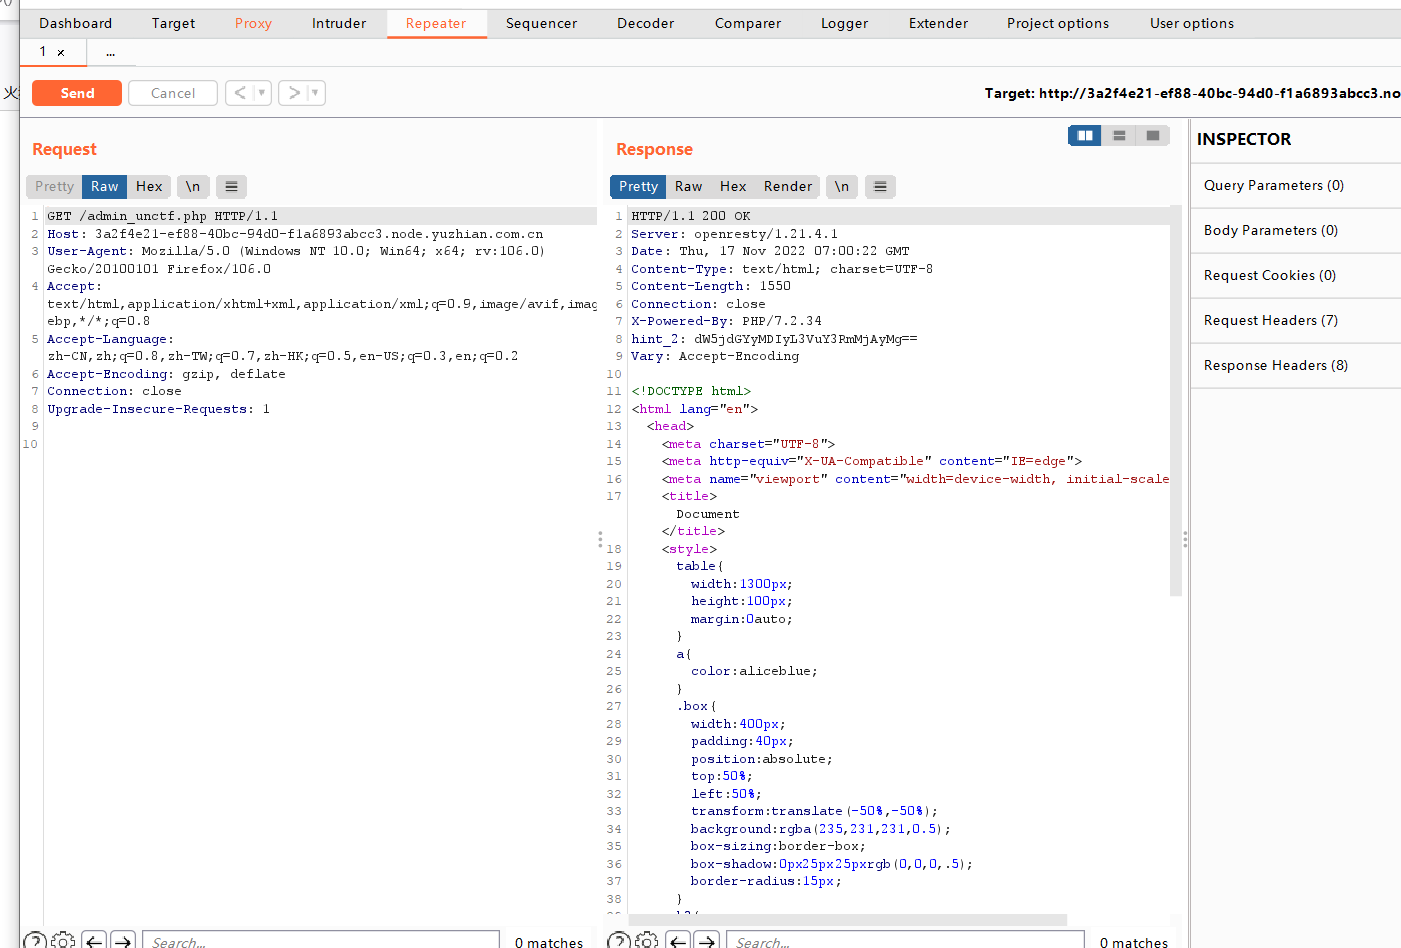Select combined tabbed layout icon

pyautogui.click(x=1153, y=135)
